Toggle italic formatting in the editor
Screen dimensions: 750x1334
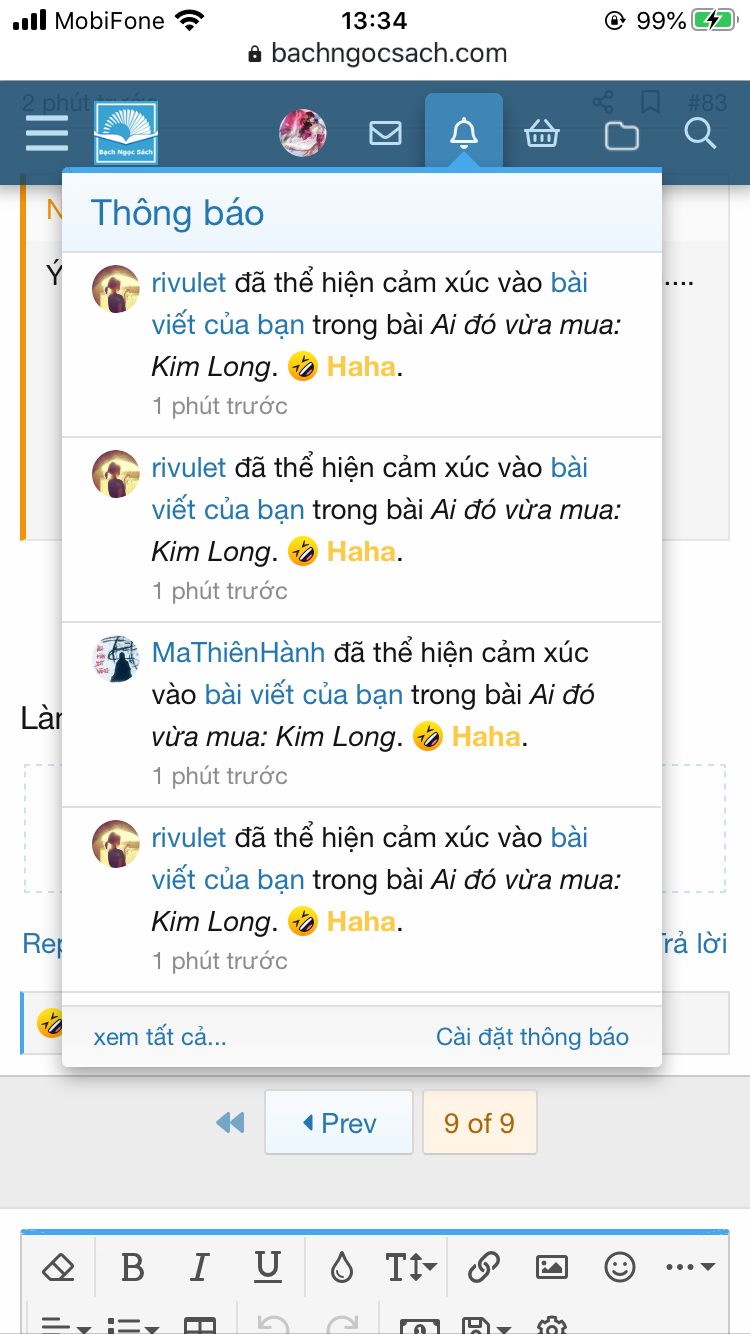tap(199, 1267)
